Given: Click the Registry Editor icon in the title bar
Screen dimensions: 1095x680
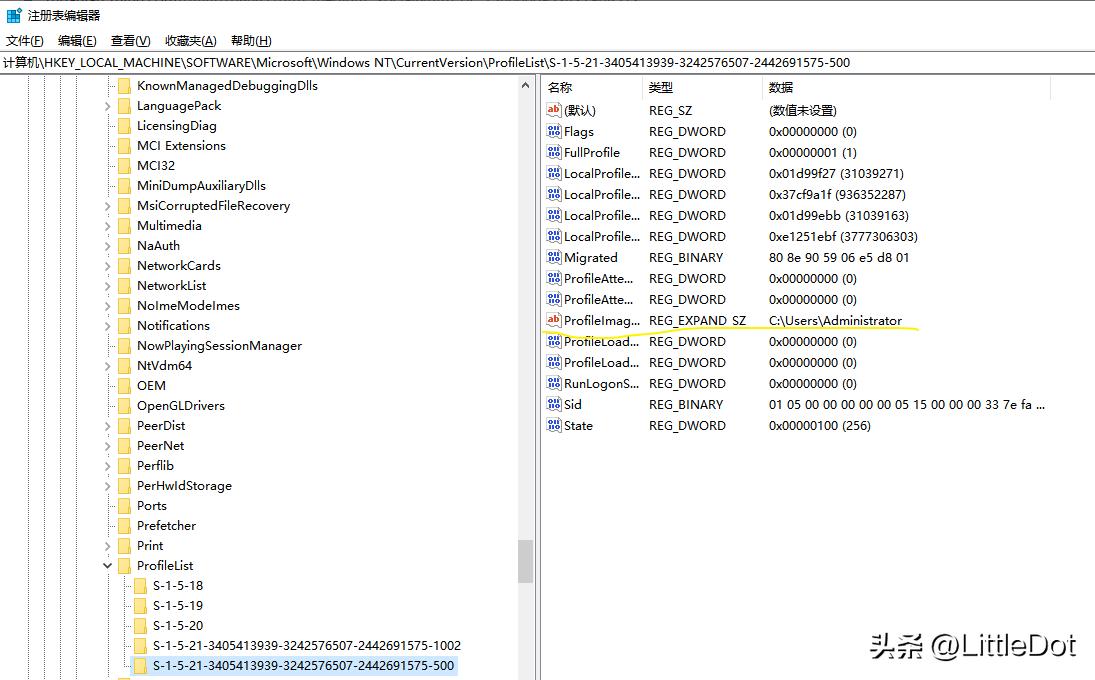Looking at the screenshot, I should (x=14, y=14).
